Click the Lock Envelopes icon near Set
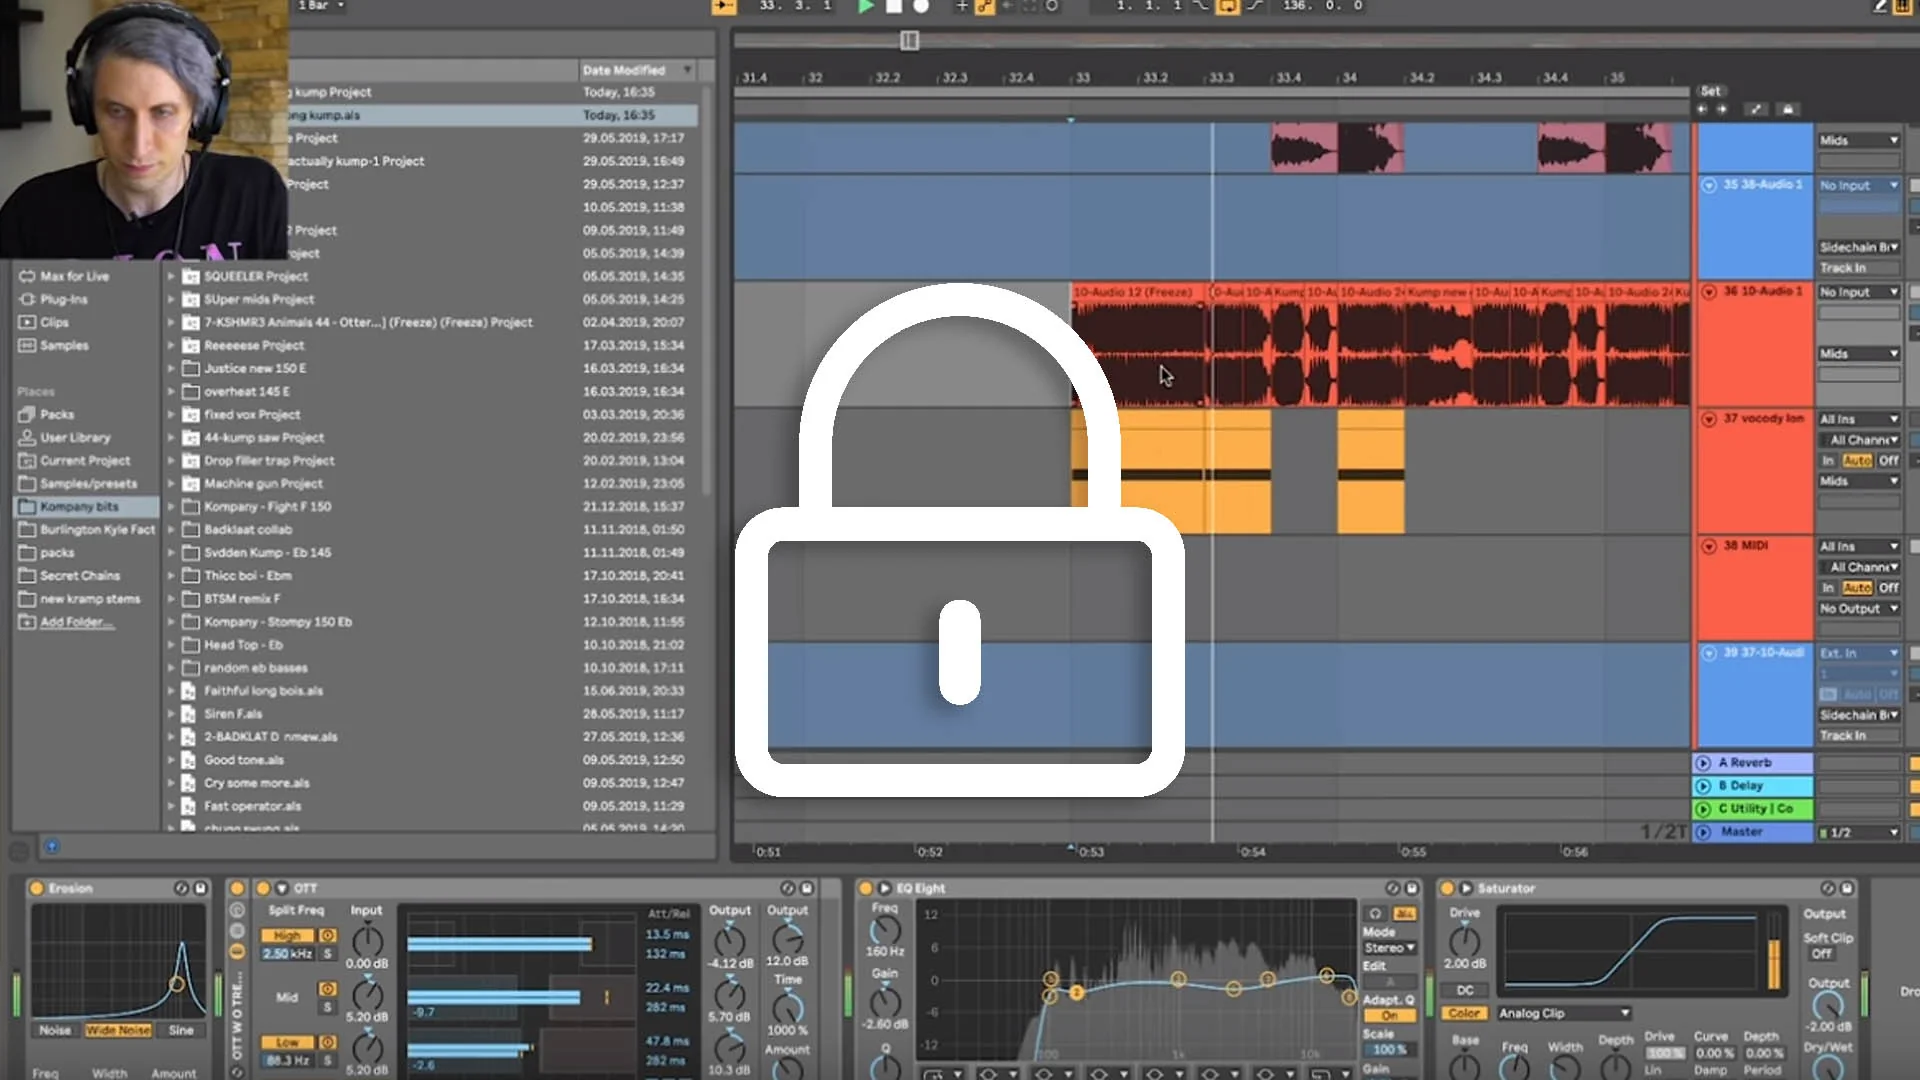Screen dimensions: 1920x1080 (1788, 109)
